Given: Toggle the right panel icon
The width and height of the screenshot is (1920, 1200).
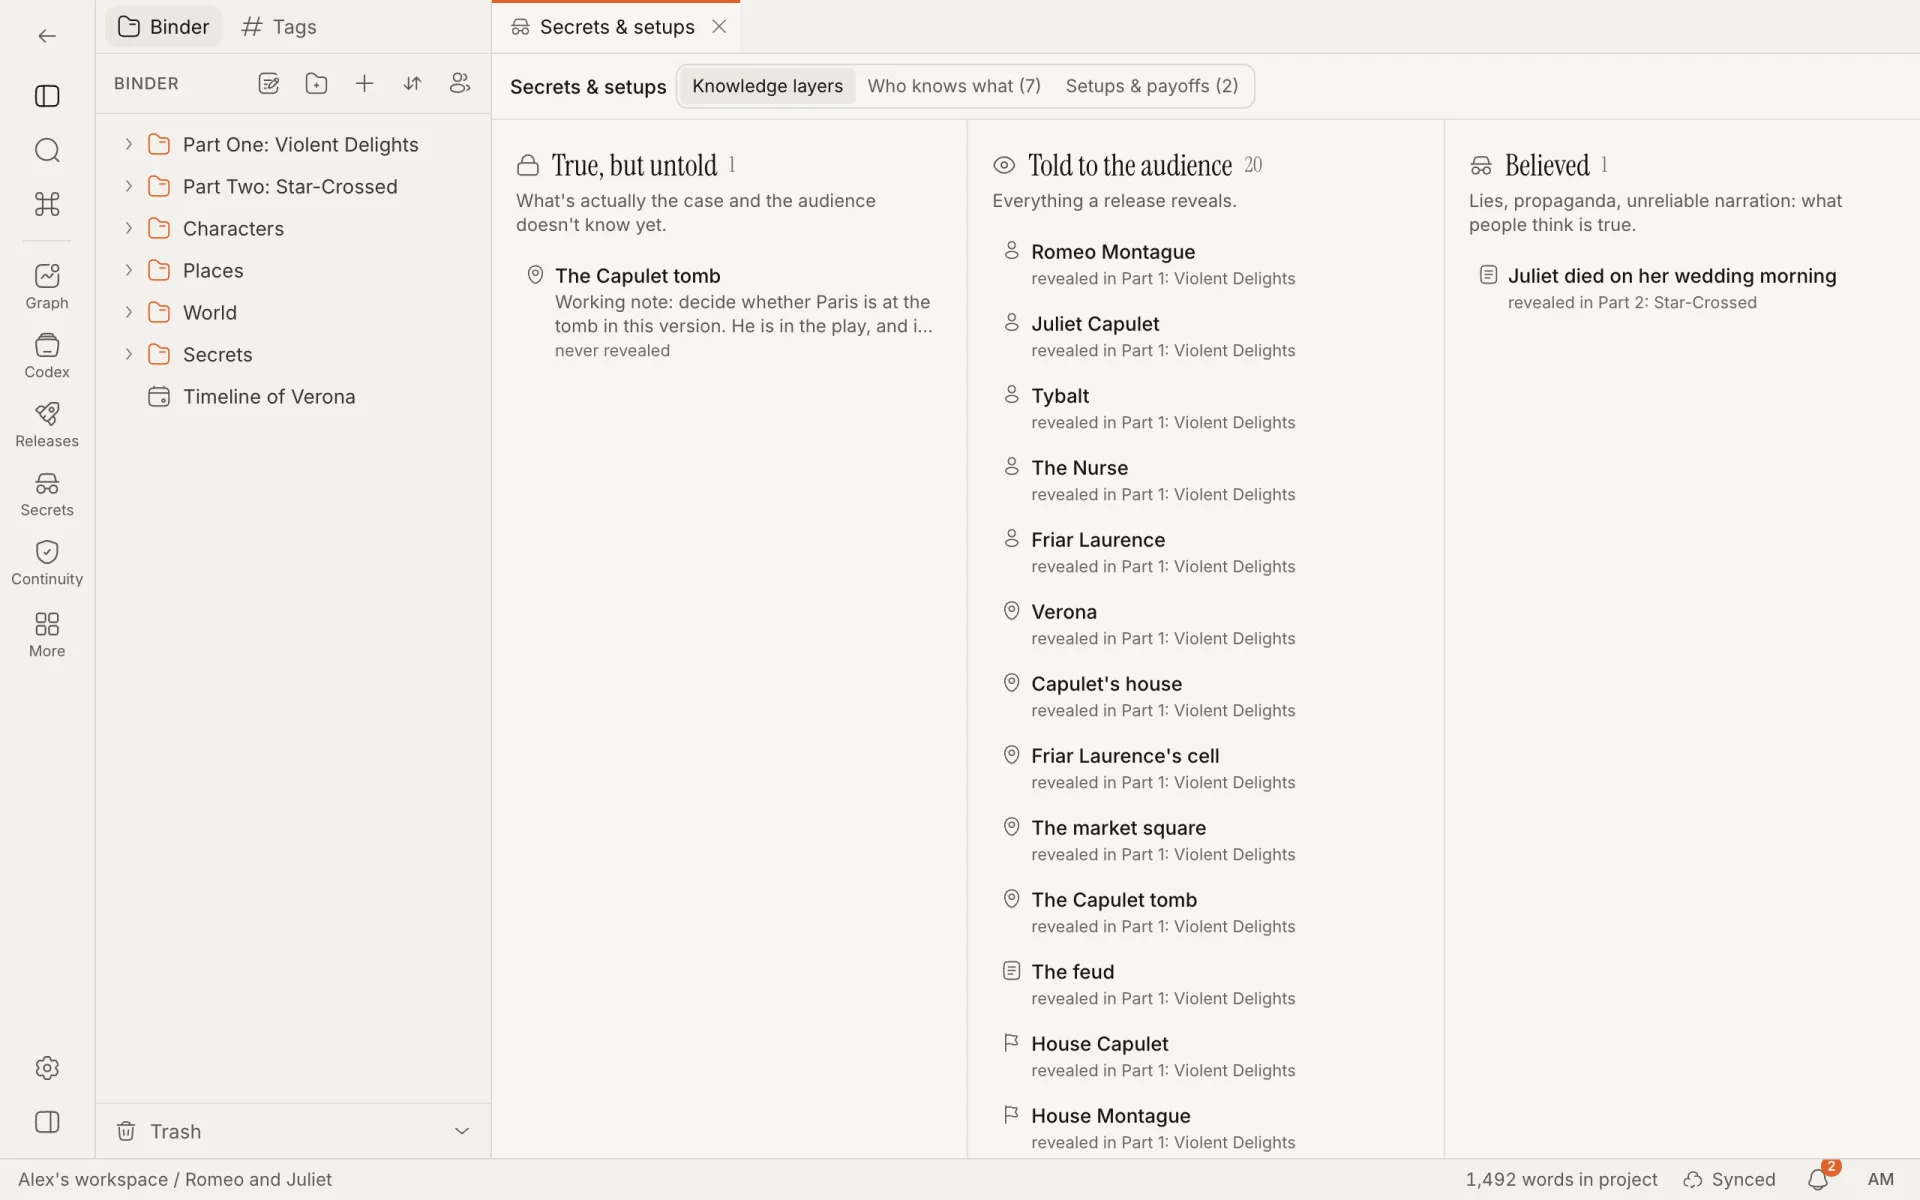Looking at the screenshot, I should [47, 1122].
